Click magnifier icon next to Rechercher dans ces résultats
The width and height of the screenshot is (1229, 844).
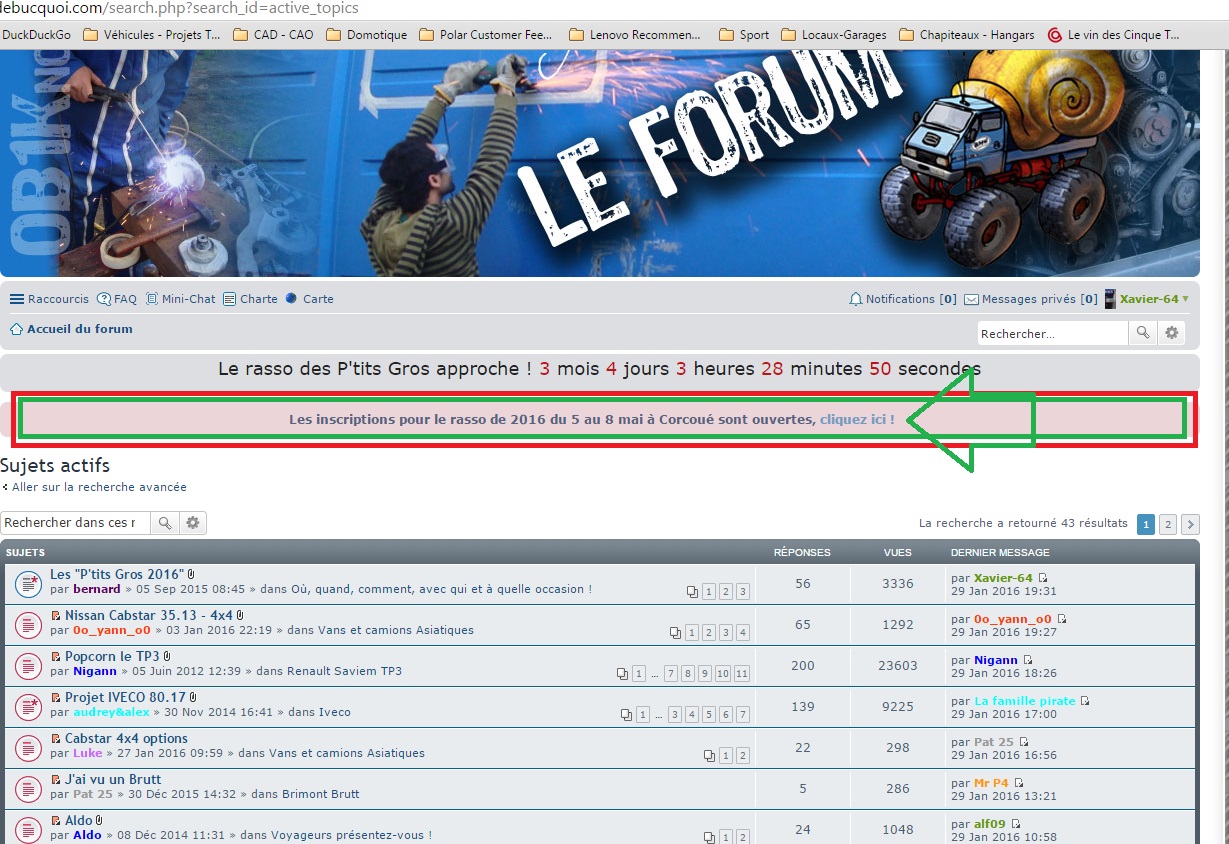(x=165, y=522)
